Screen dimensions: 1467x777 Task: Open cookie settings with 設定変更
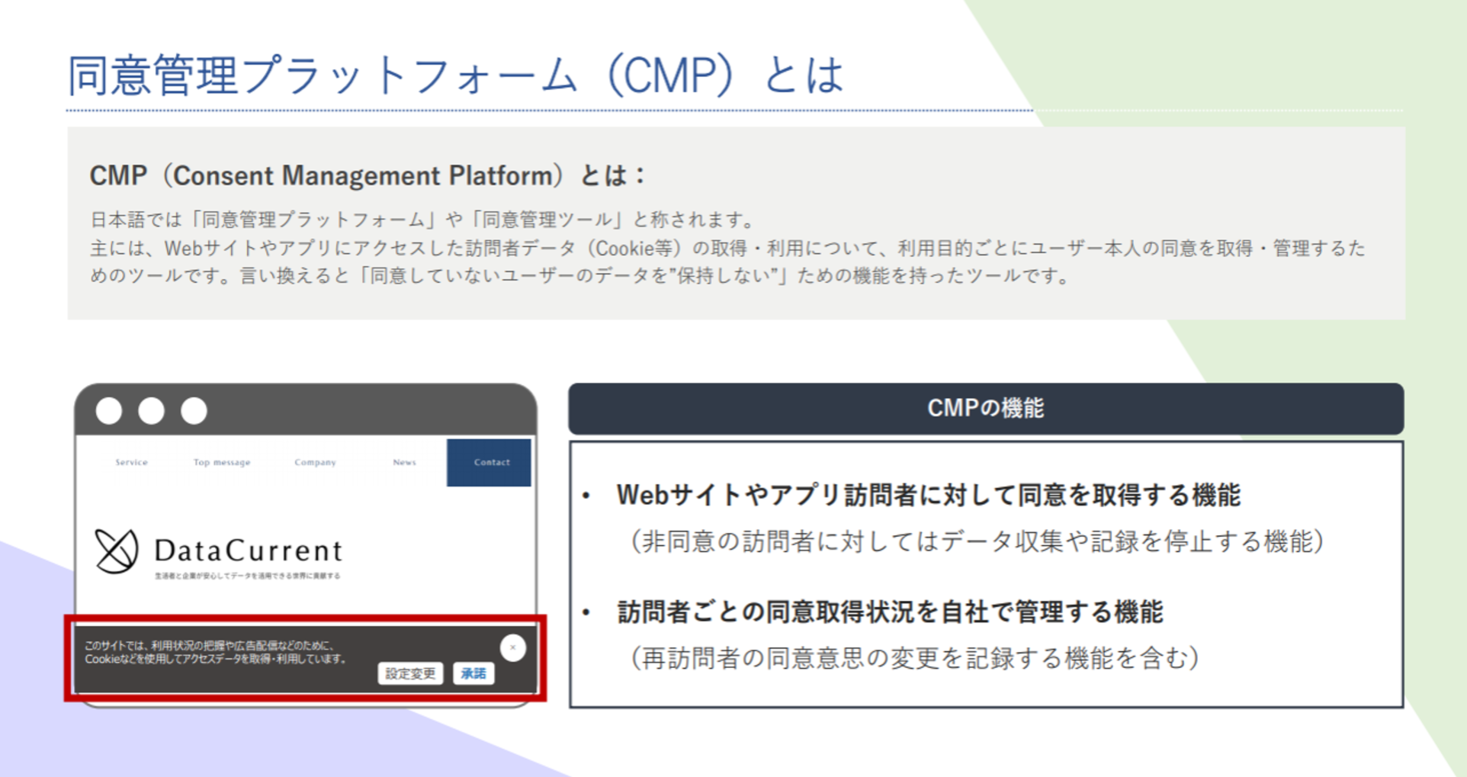click(412, 673)
